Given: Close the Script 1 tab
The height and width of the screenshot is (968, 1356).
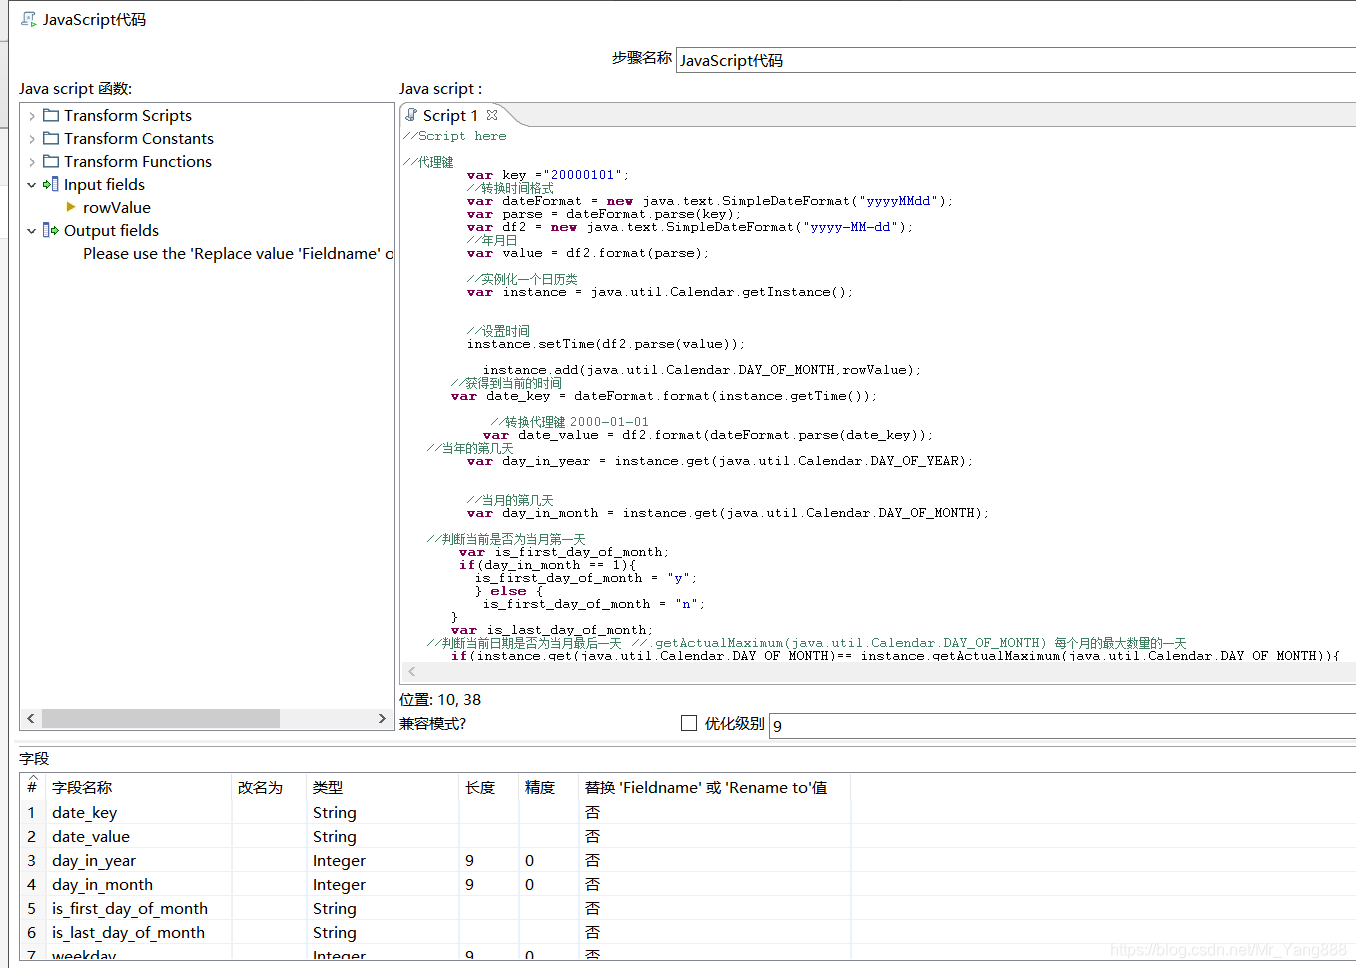Looking at the screenshot, I should click(x=492, y=115).
